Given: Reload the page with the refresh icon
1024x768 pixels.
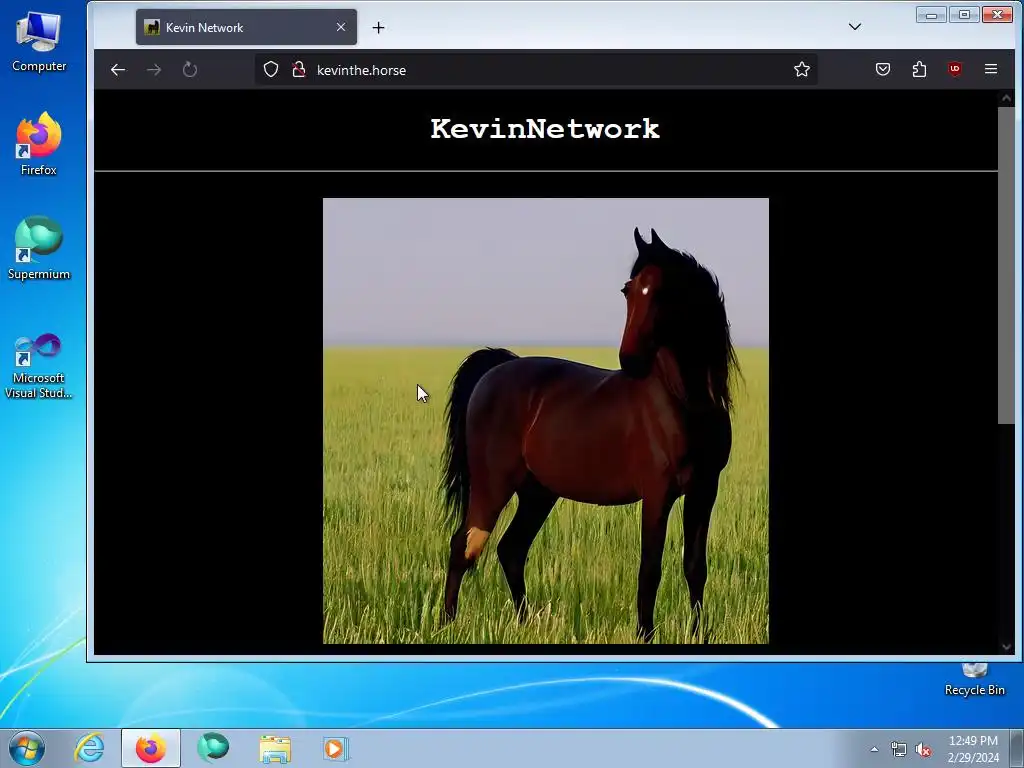Looking at the screenshot, I should [x=190, y=70].
